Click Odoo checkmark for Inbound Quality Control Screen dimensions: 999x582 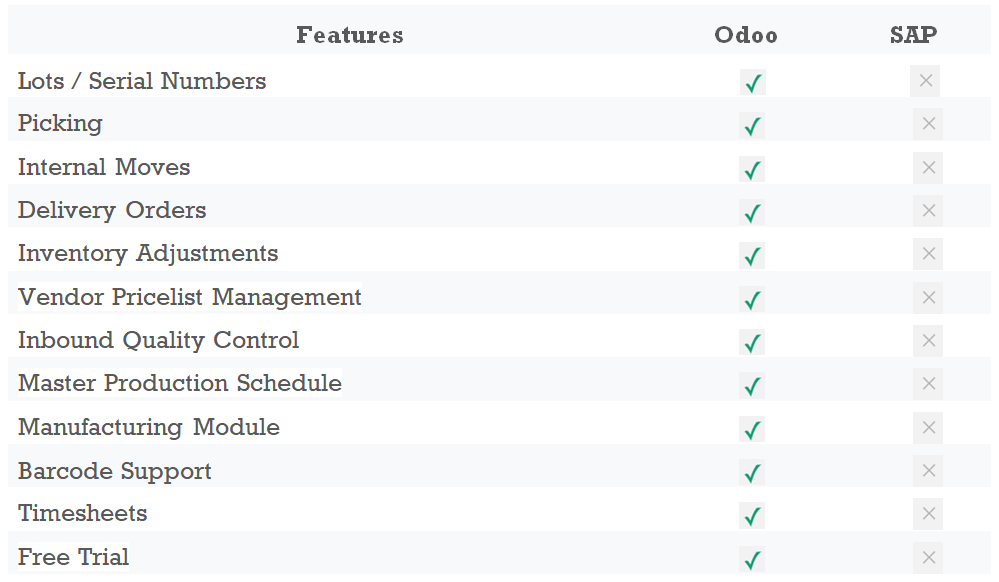click(x=752, y=342)
